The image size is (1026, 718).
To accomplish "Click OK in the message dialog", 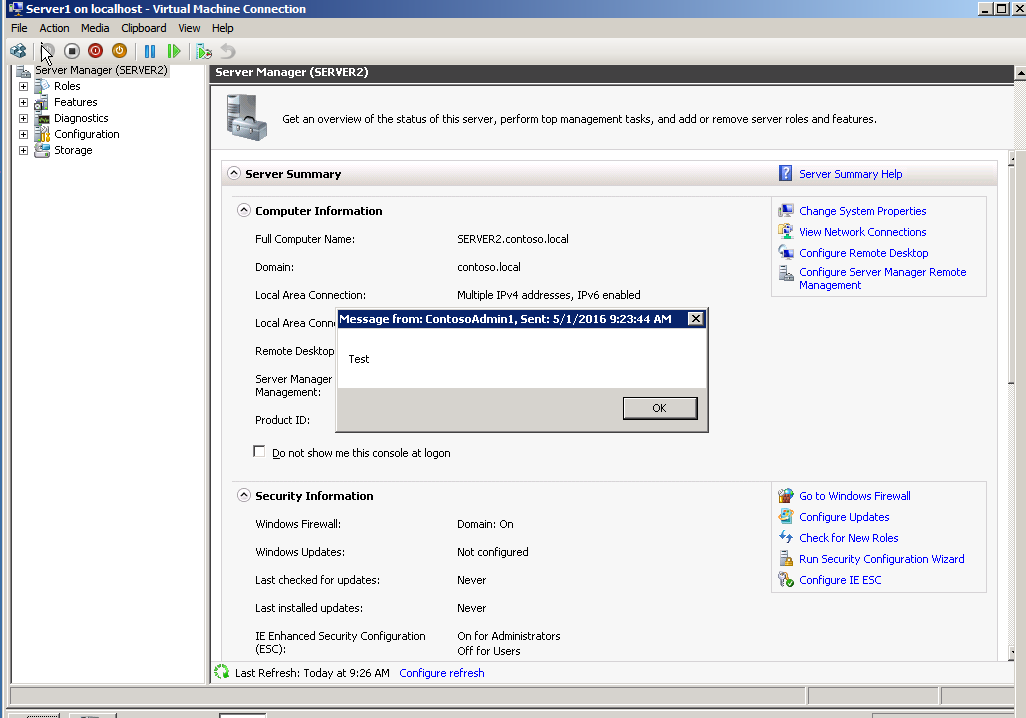I will click(x=660, y=408).
